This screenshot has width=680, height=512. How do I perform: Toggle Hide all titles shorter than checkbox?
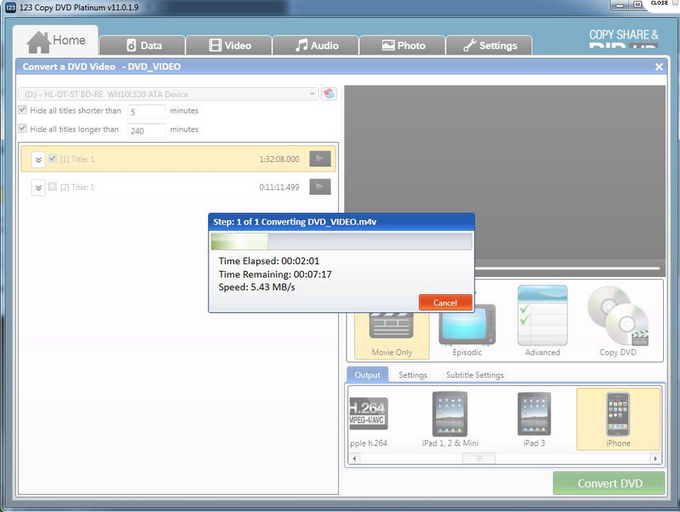coord(23,110)
